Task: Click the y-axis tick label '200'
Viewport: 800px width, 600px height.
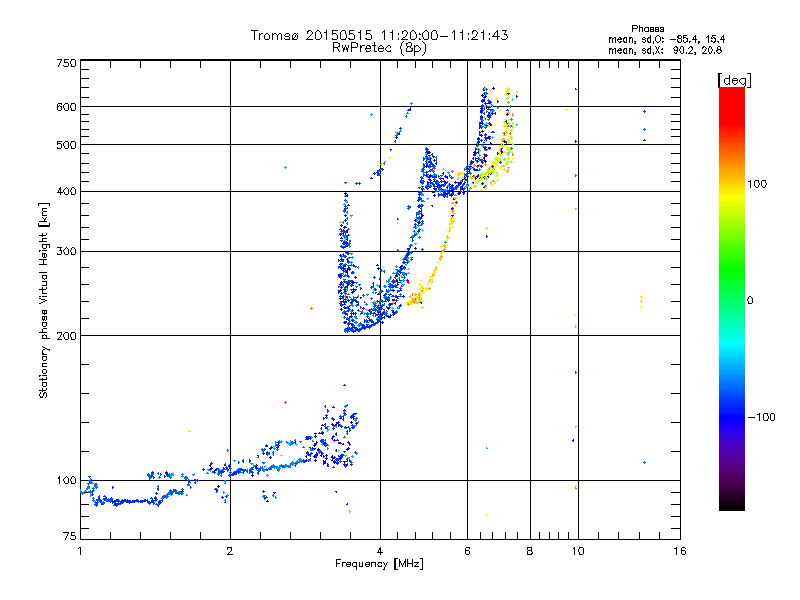Action: click(66, 336)
